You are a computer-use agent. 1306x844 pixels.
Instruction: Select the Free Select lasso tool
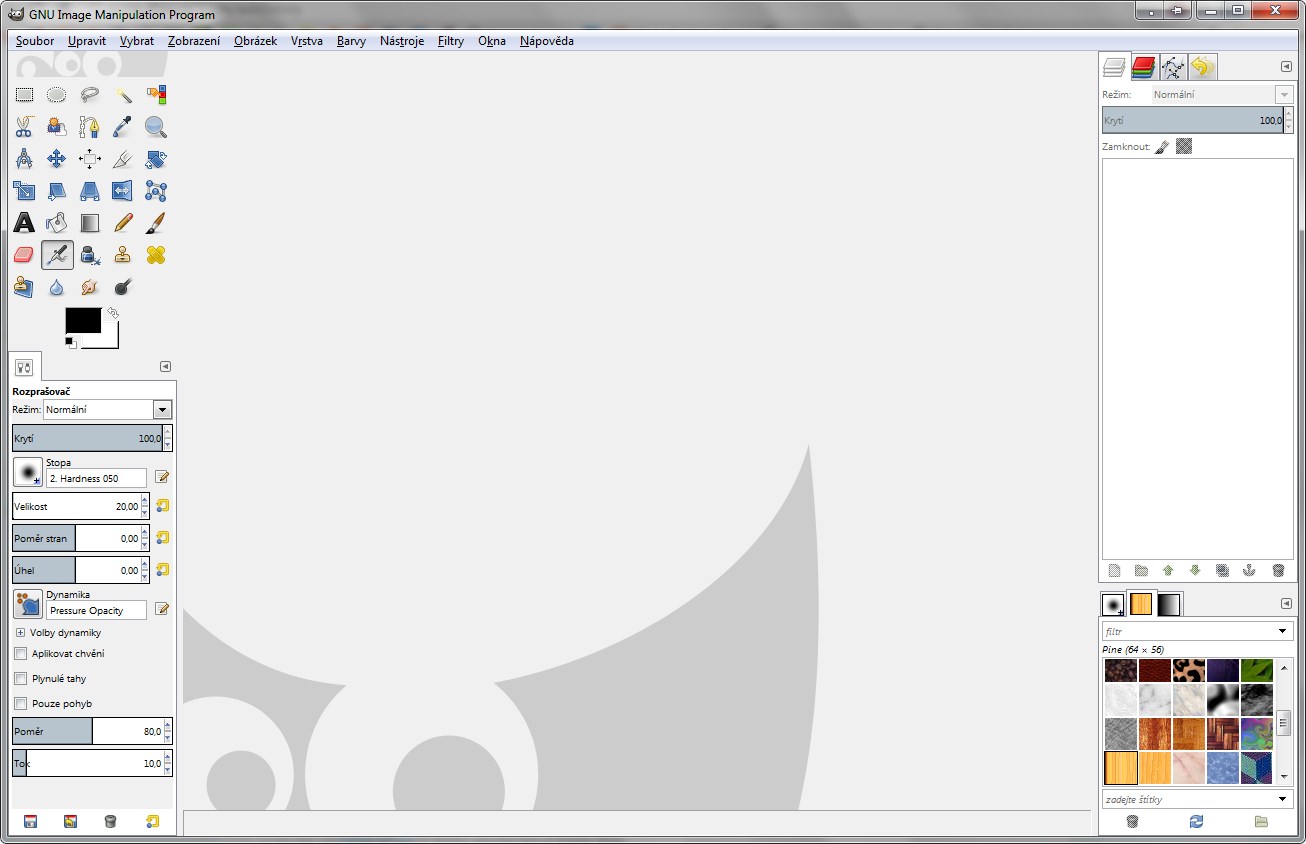[90, 95]
